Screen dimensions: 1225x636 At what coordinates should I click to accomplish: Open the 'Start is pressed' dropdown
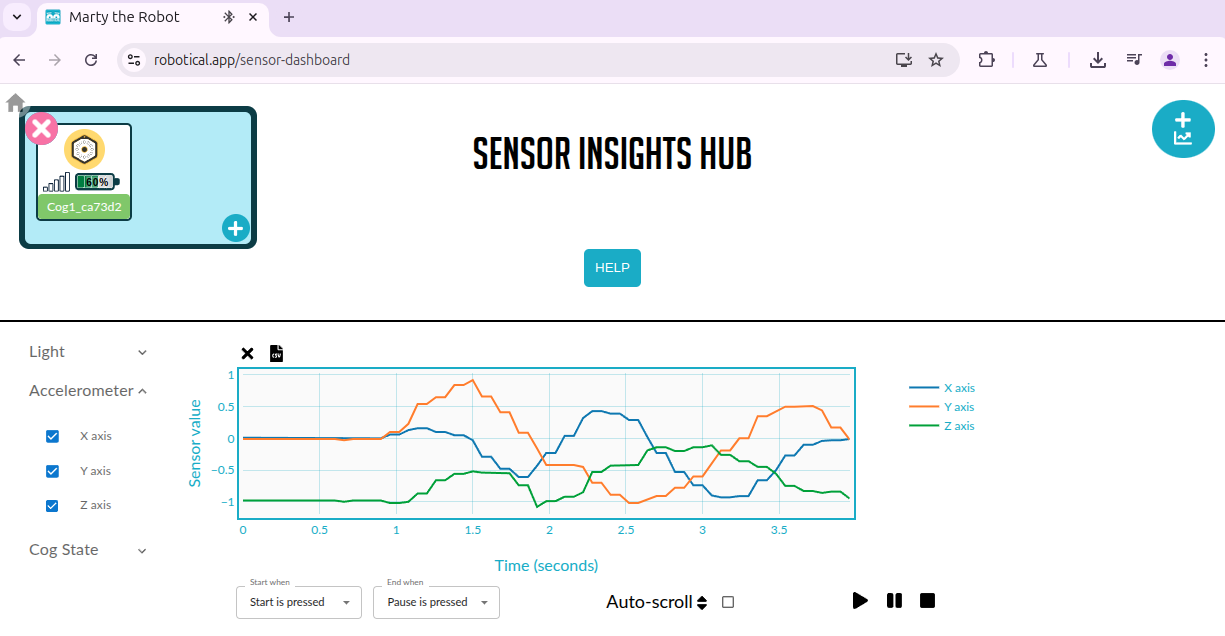tap(298, 602)
